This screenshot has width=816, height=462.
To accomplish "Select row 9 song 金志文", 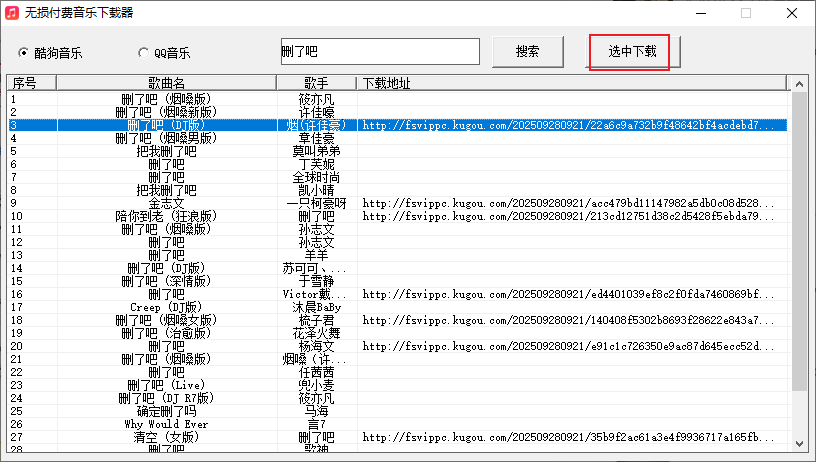I will pyautogui.click(x=167, y=203).
